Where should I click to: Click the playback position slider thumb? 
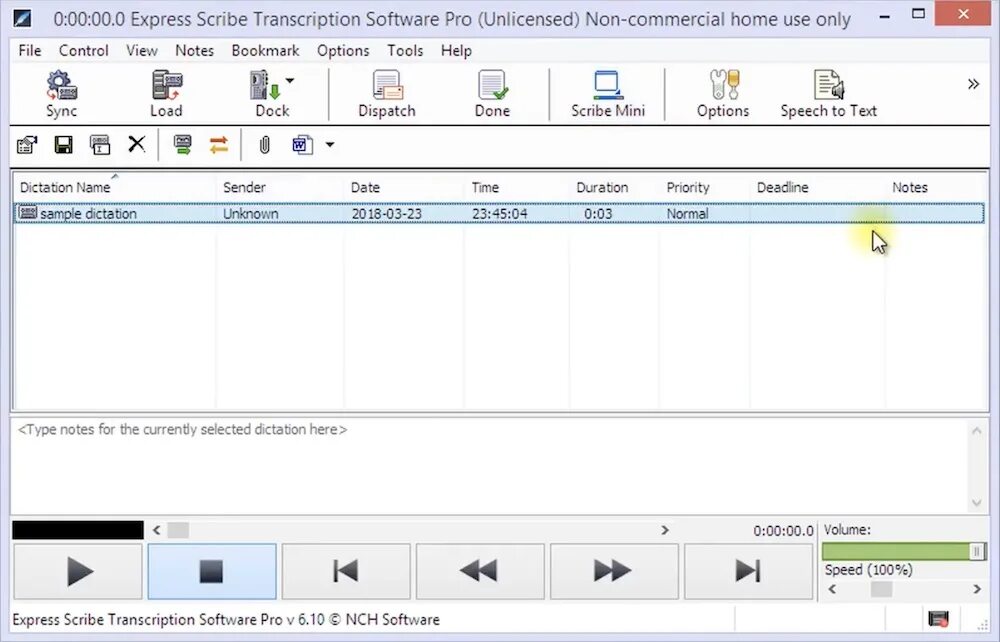click(178, 530)
